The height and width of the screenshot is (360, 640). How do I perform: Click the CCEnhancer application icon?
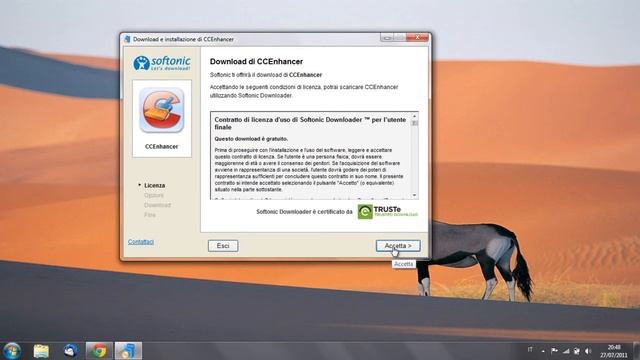(x=162, y=110)
